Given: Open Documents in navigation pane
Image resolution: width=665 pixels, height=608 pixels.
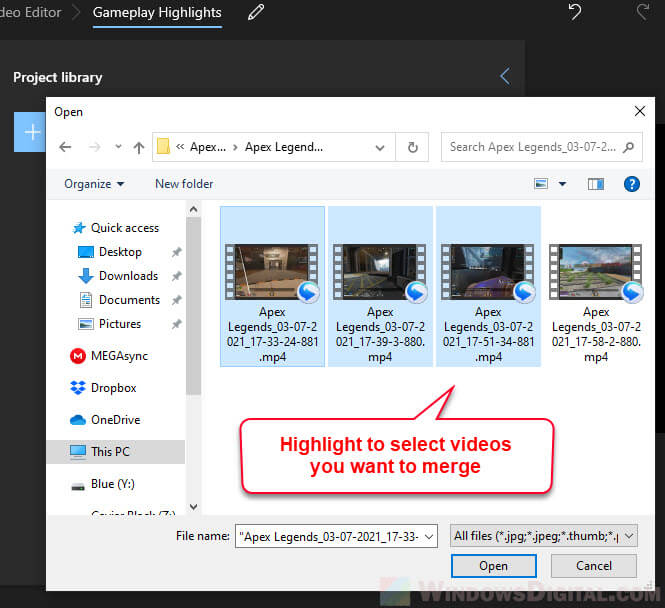Looking at the screenshot, I should pyautogui.click(x=119, y=300).
